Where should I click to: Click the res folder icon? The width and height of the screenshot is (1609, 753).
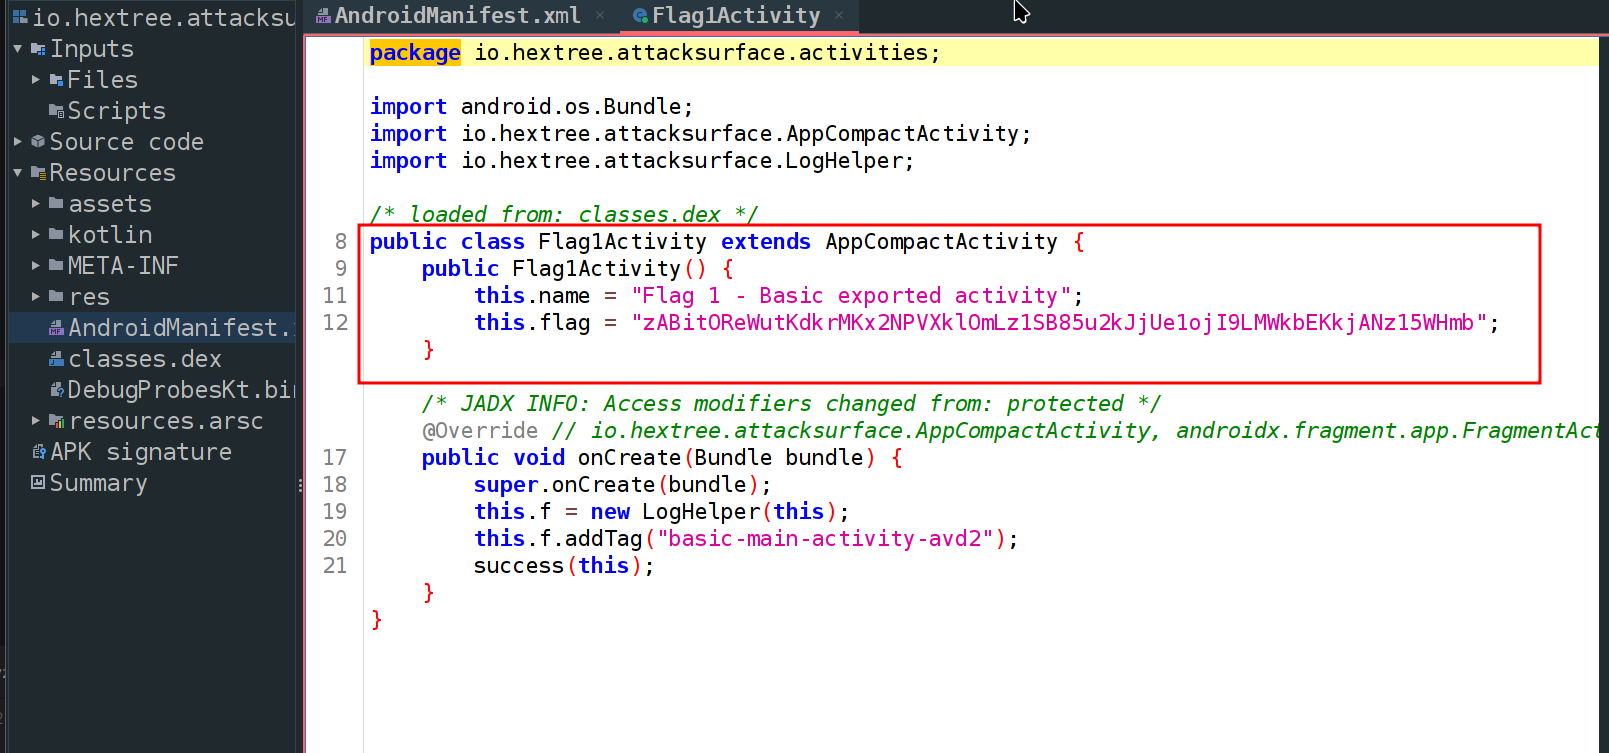pyautogui.click(x=56, y=297)
